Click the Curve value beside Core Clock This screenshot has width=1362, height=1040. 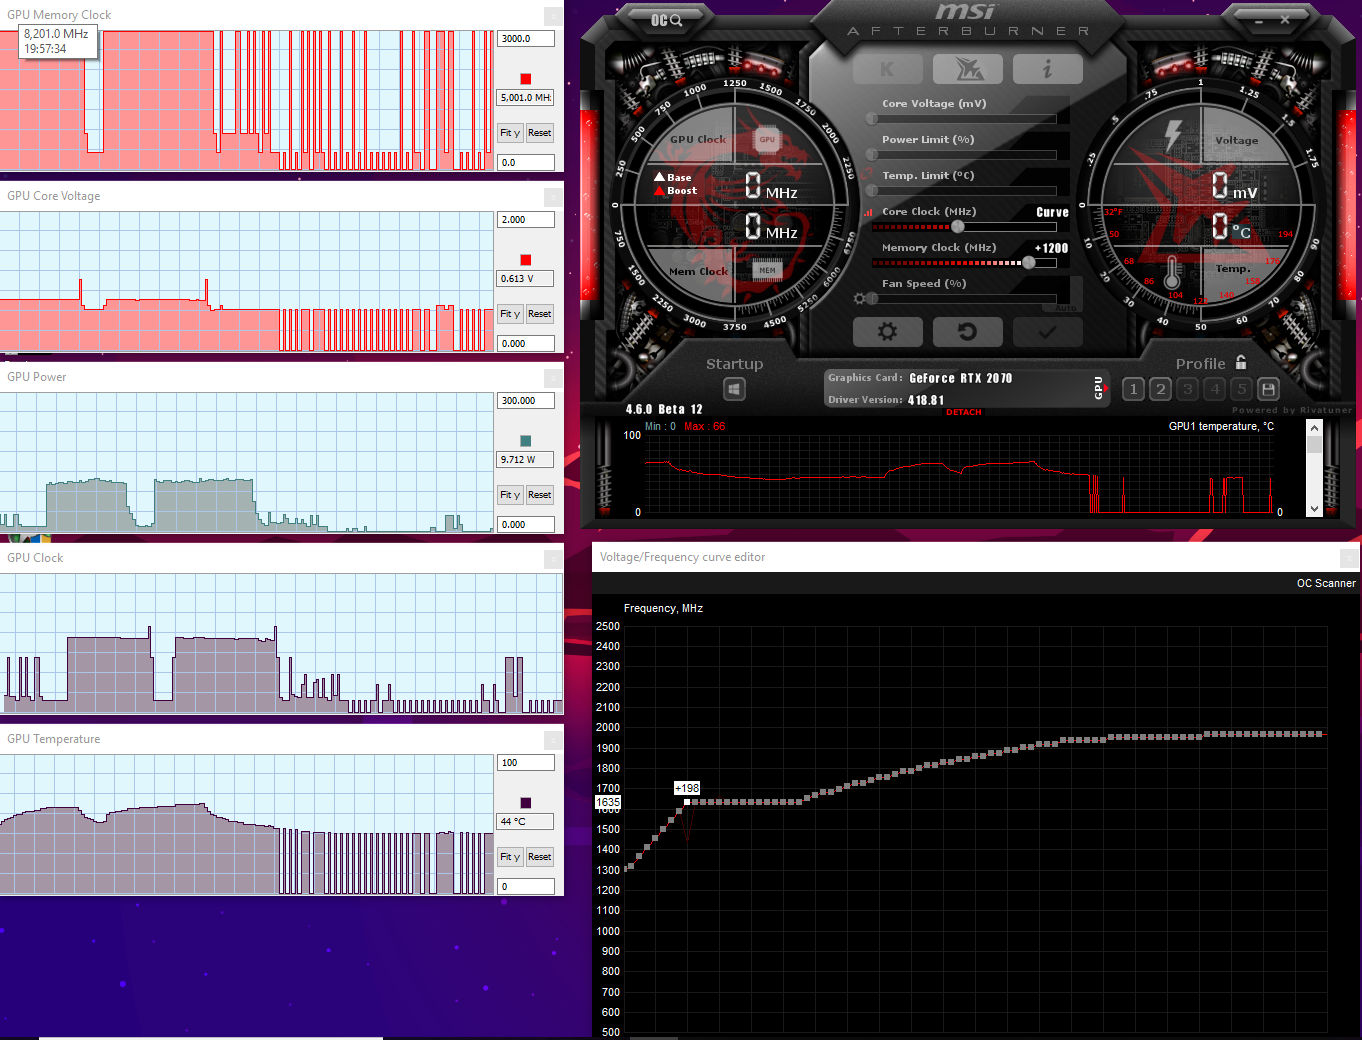1052,212
